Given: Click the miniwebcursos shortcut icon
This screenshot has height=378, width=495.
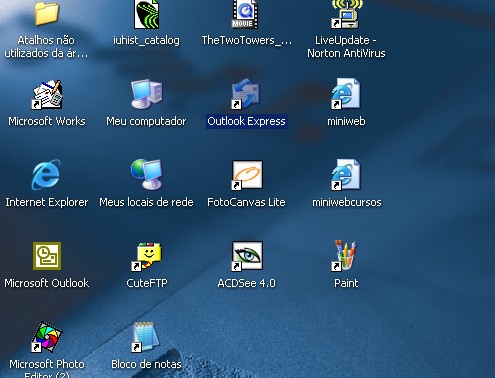Looking at the screenshot, I should pos(346,175).
